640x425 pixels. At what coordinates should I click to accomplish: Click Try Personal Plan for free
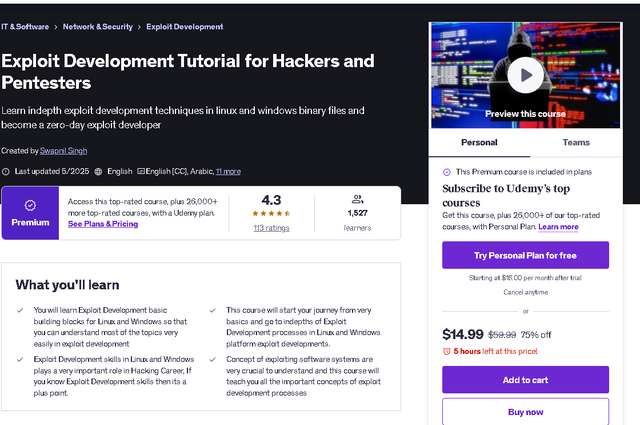[525, 255]
